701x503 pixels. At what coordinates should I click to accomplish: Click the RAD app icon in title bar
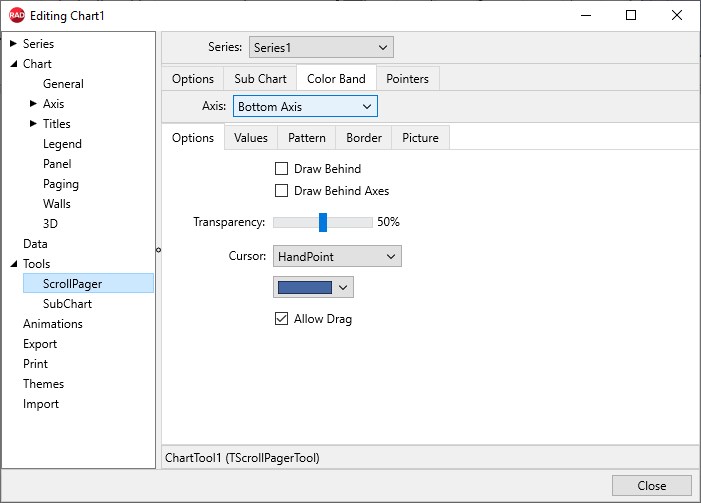17,15
